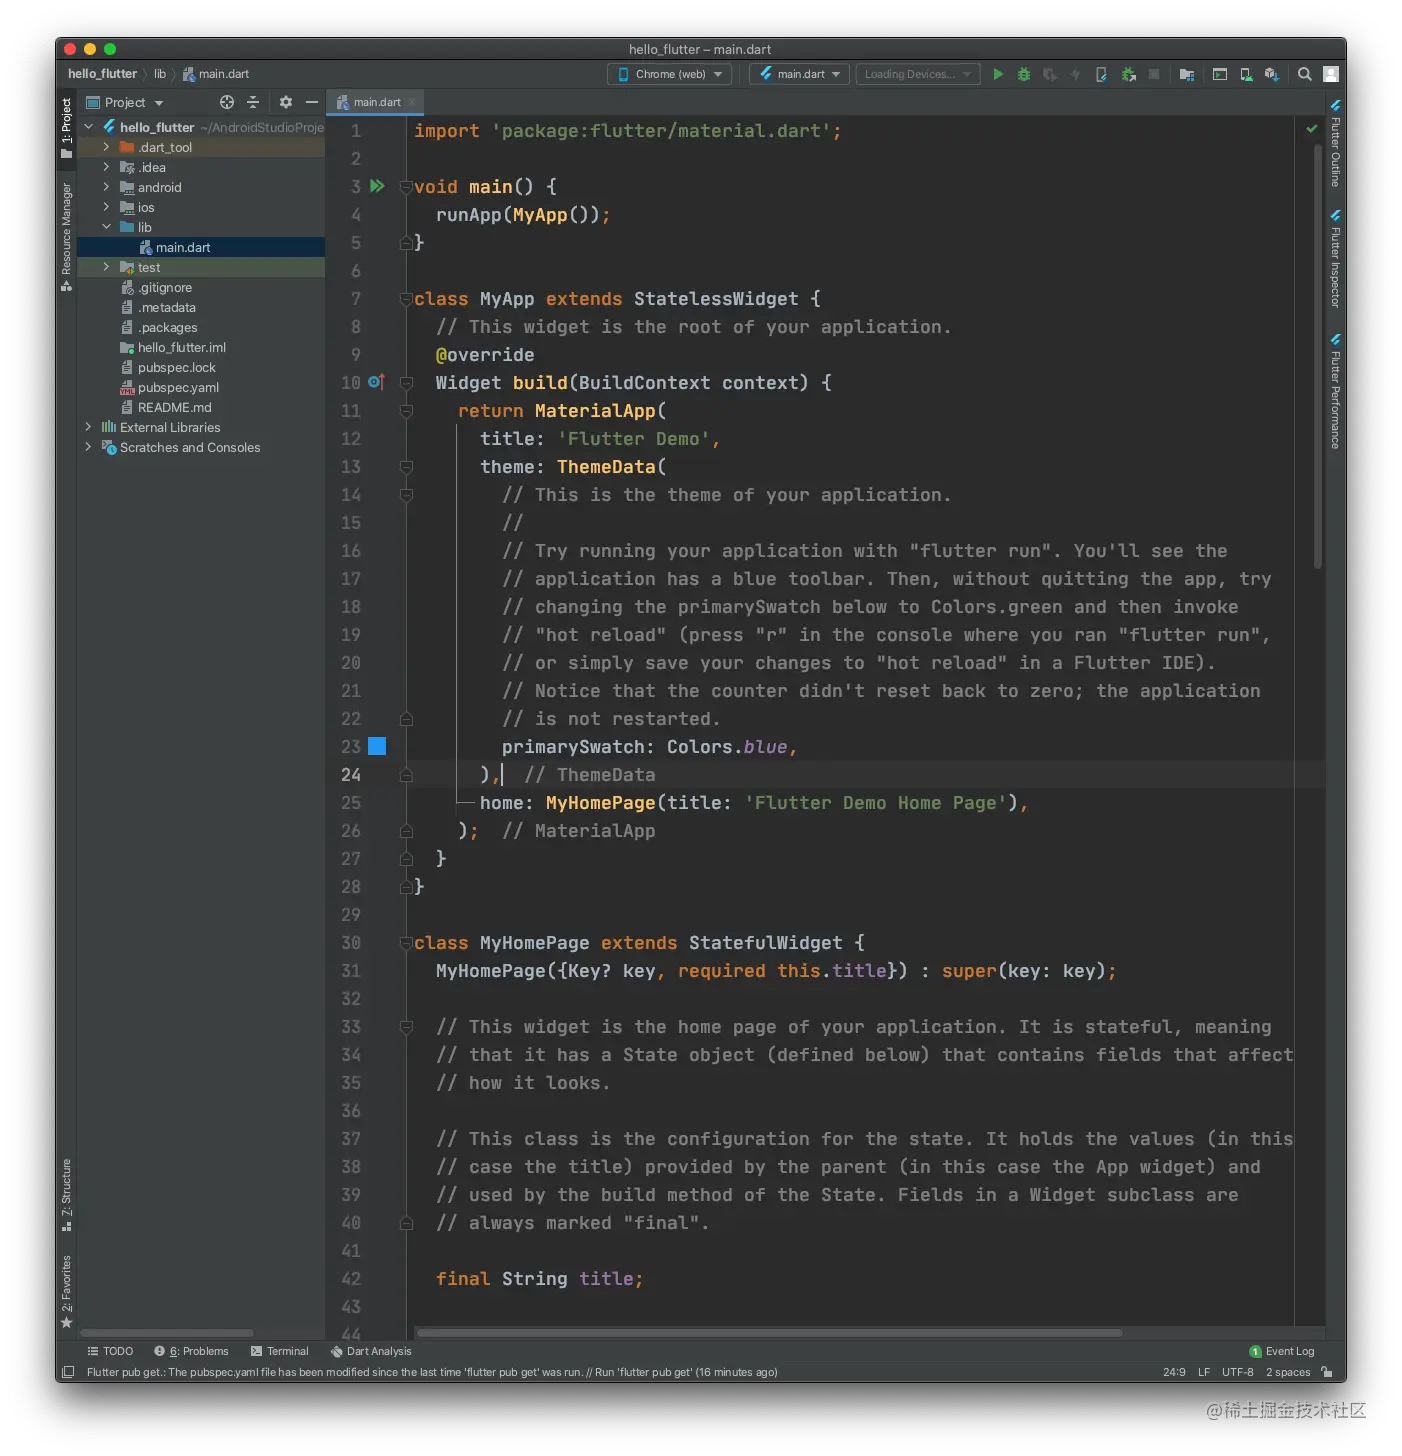
Task: Click the Search Everywhere magnifier icon
Action: coord(1305,74)
